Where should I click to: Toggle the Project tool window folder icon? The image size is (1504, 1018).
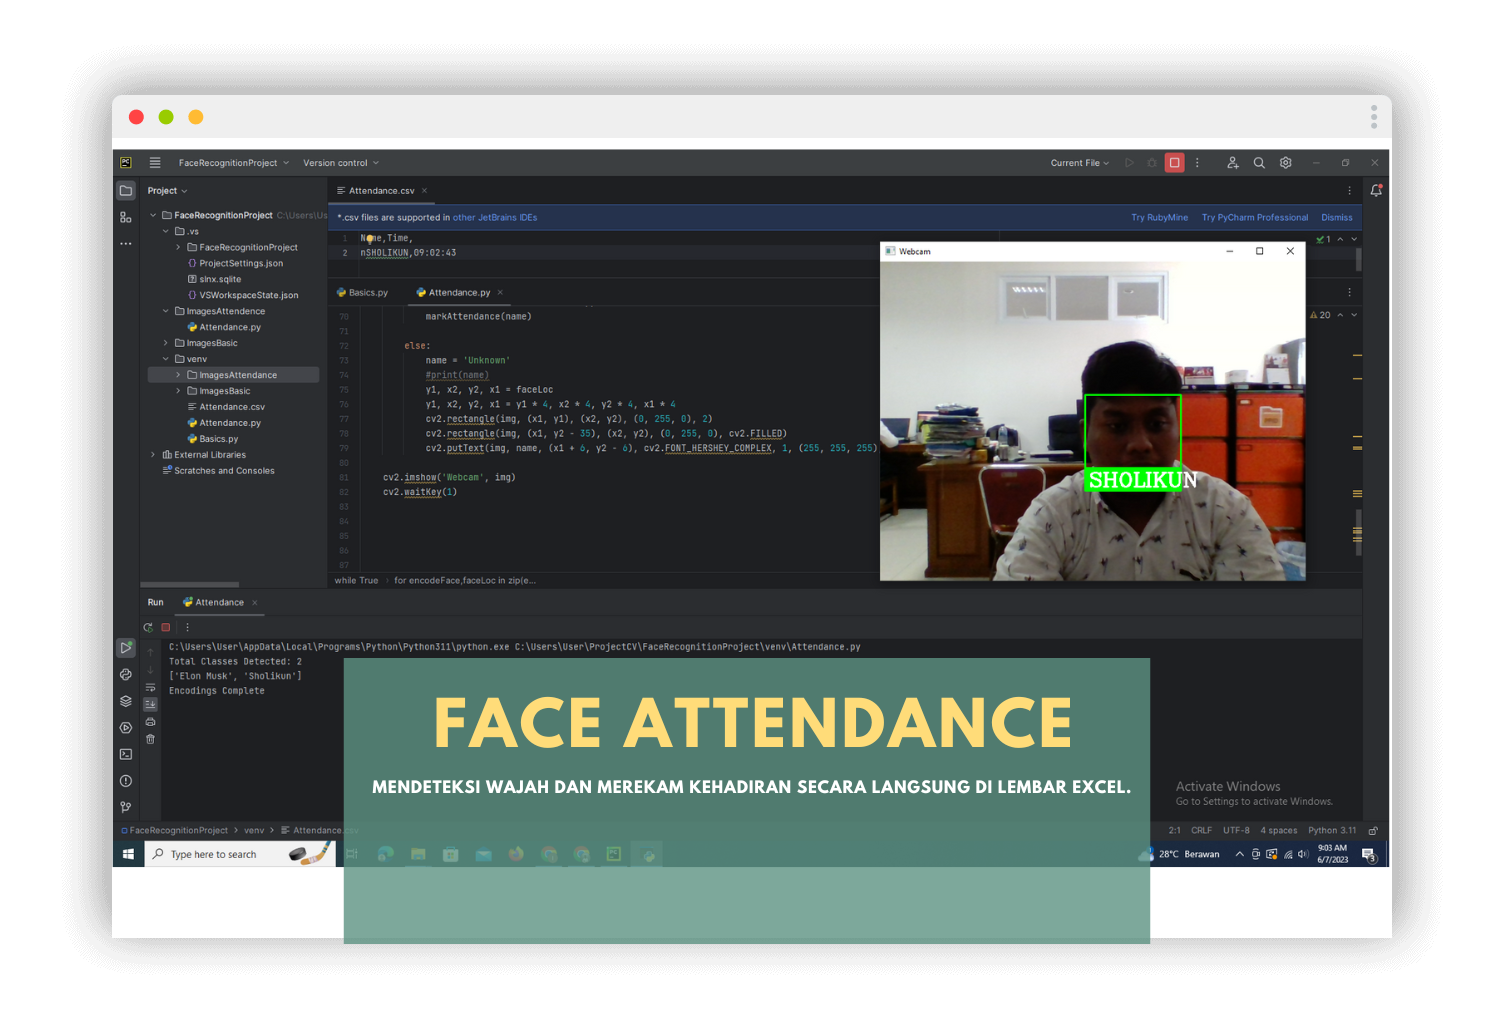(x=126, y=190)
